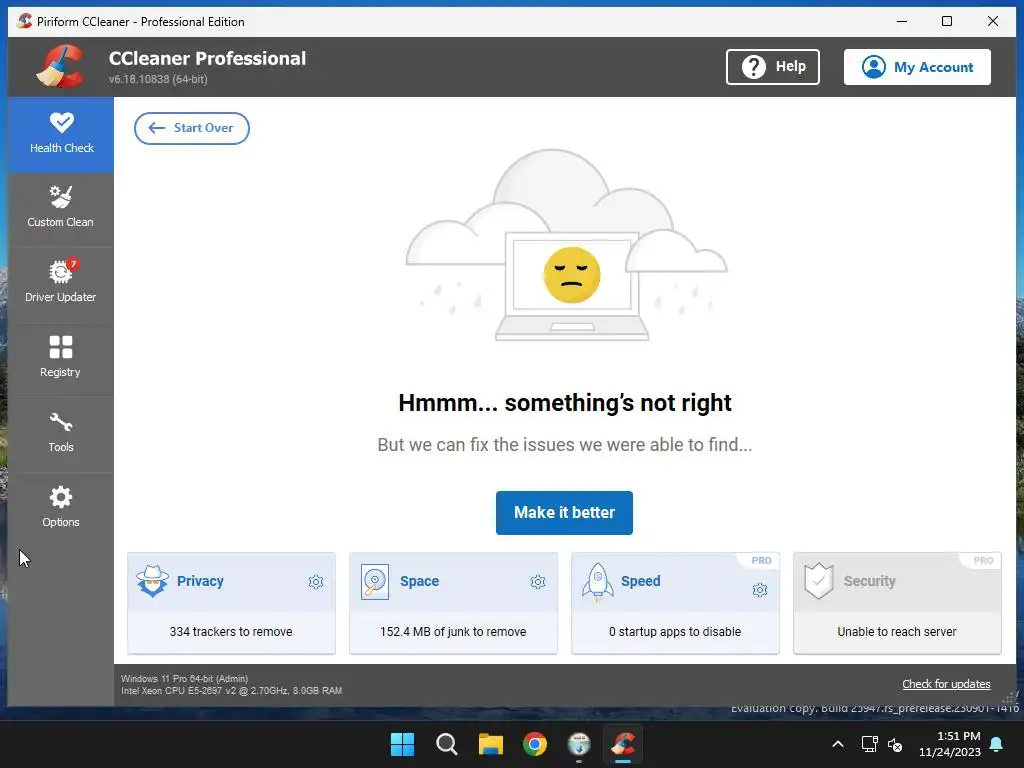1024x768 pixels.
Task: Open the Tools section
Action: [61, 434]
